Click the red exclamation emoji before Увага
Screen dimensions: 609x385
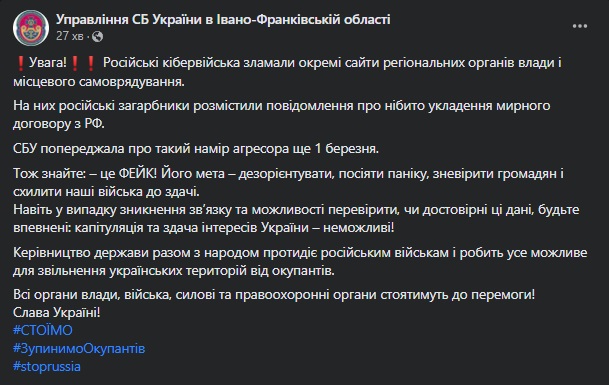[21, 63]
